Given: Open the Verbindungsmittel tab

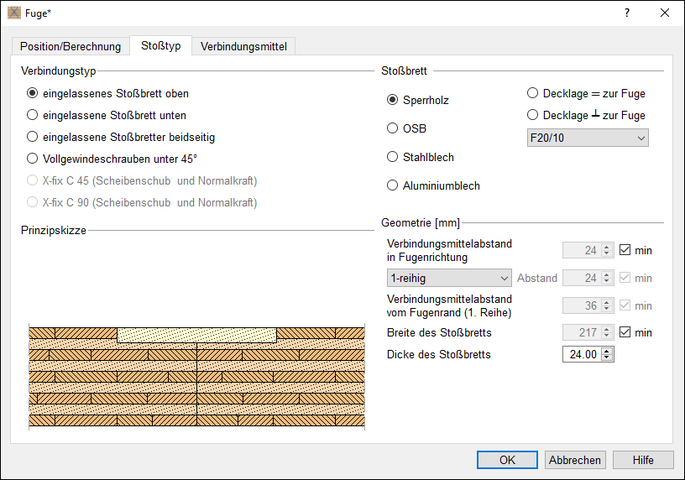Looking at the screenshot, I should 243,46.
